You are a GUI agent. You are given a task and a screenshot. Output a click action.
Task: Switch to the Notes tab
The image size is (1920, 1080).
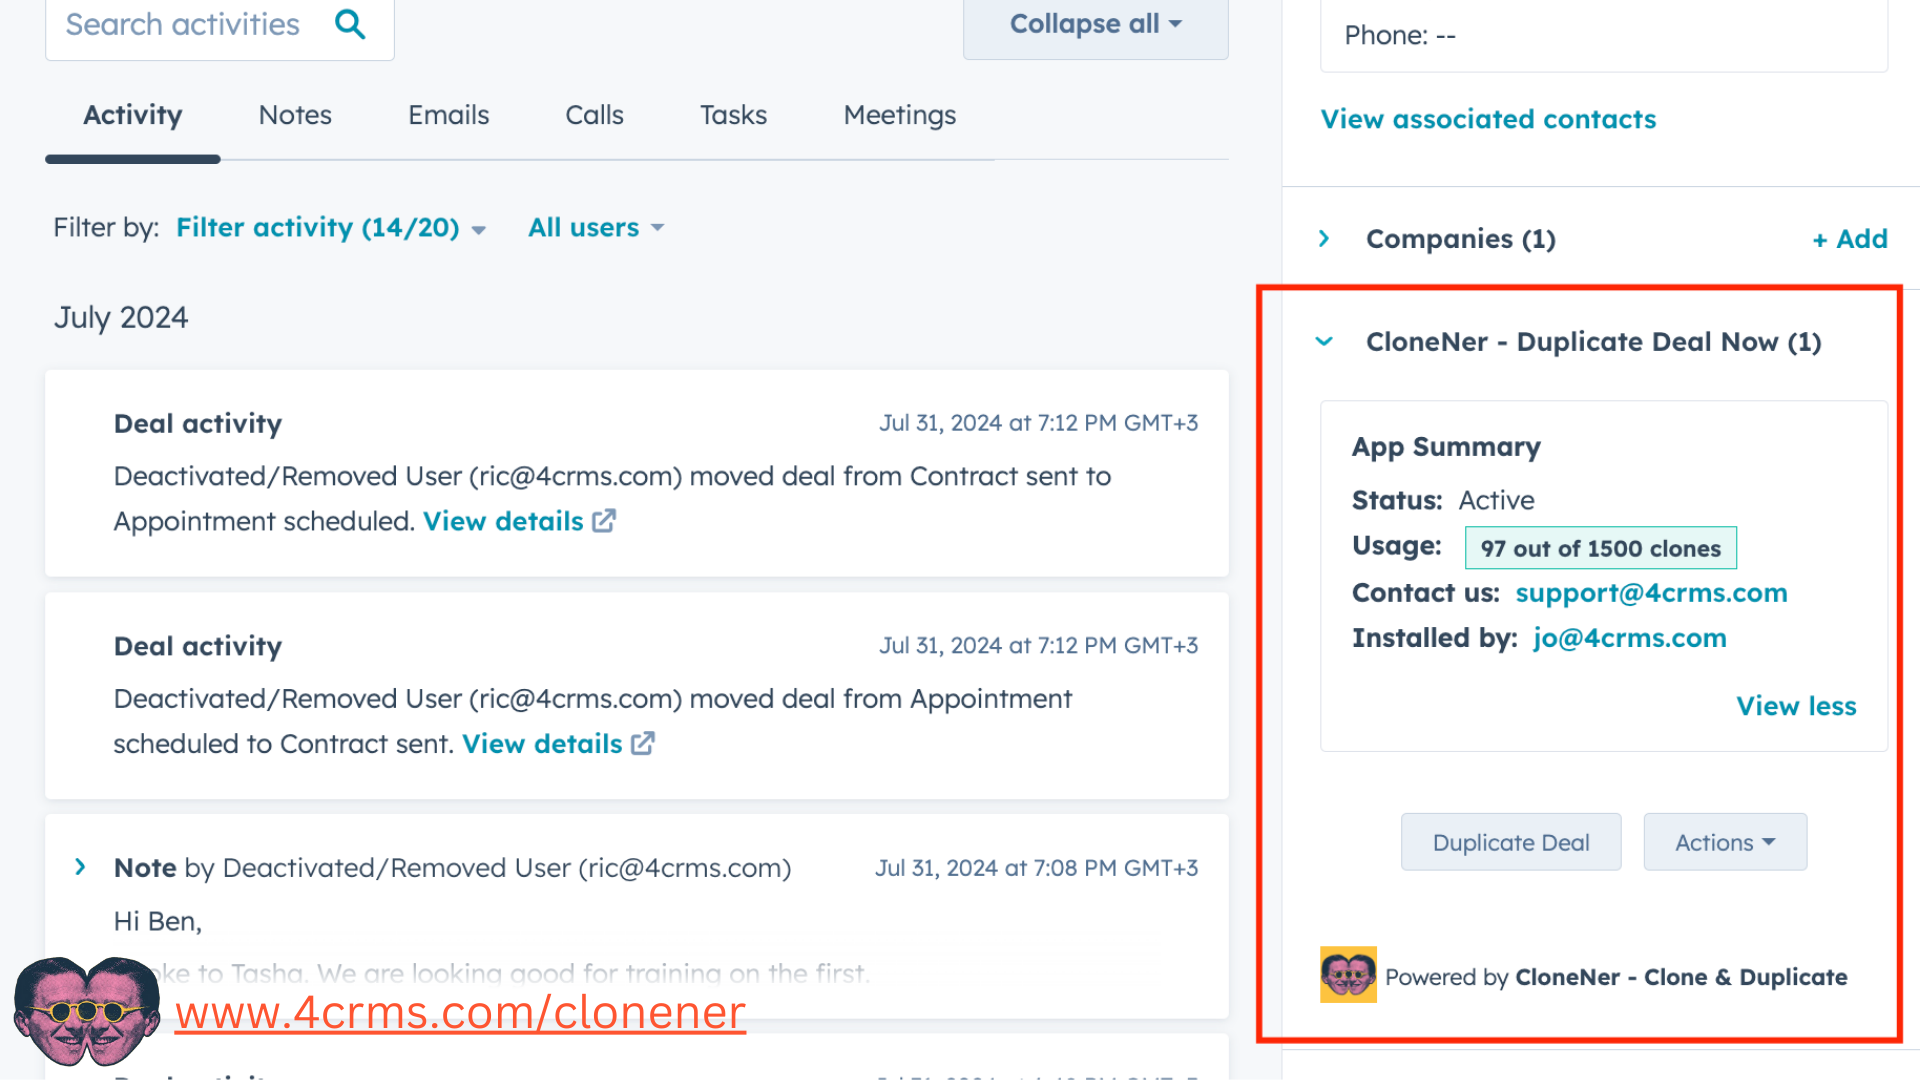[295, 115]
